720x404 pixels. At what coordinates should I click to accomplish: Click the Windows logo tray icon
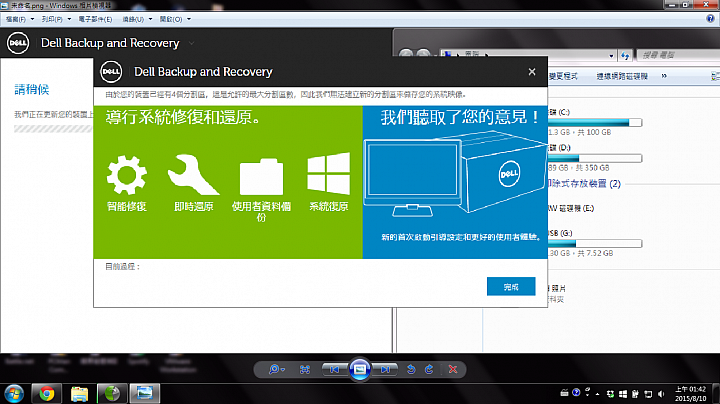point(623,394)
